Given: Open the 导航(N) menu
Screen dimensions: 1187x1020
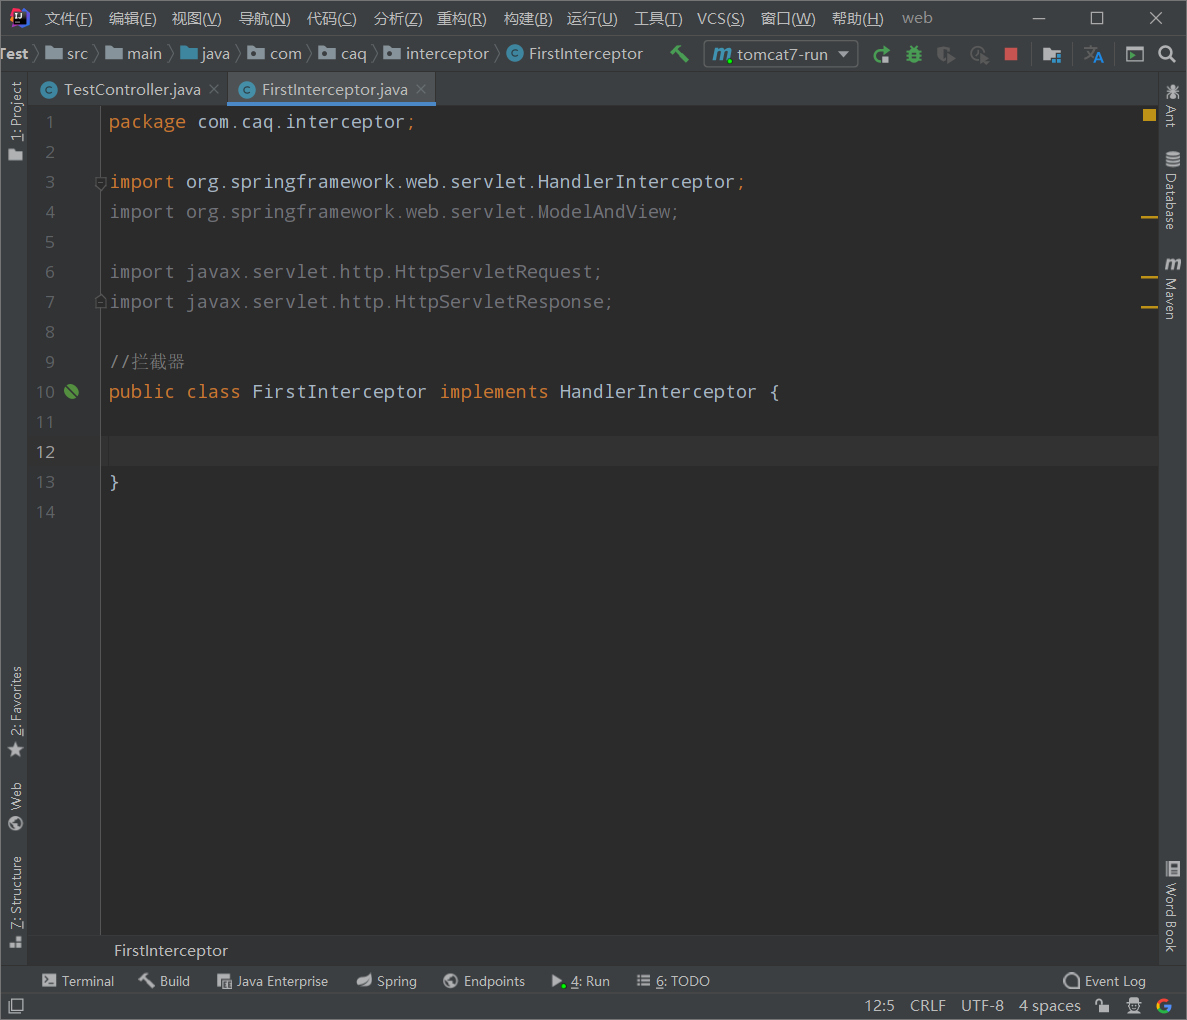Looking at the screenshot, I should (x=265, y=18).
